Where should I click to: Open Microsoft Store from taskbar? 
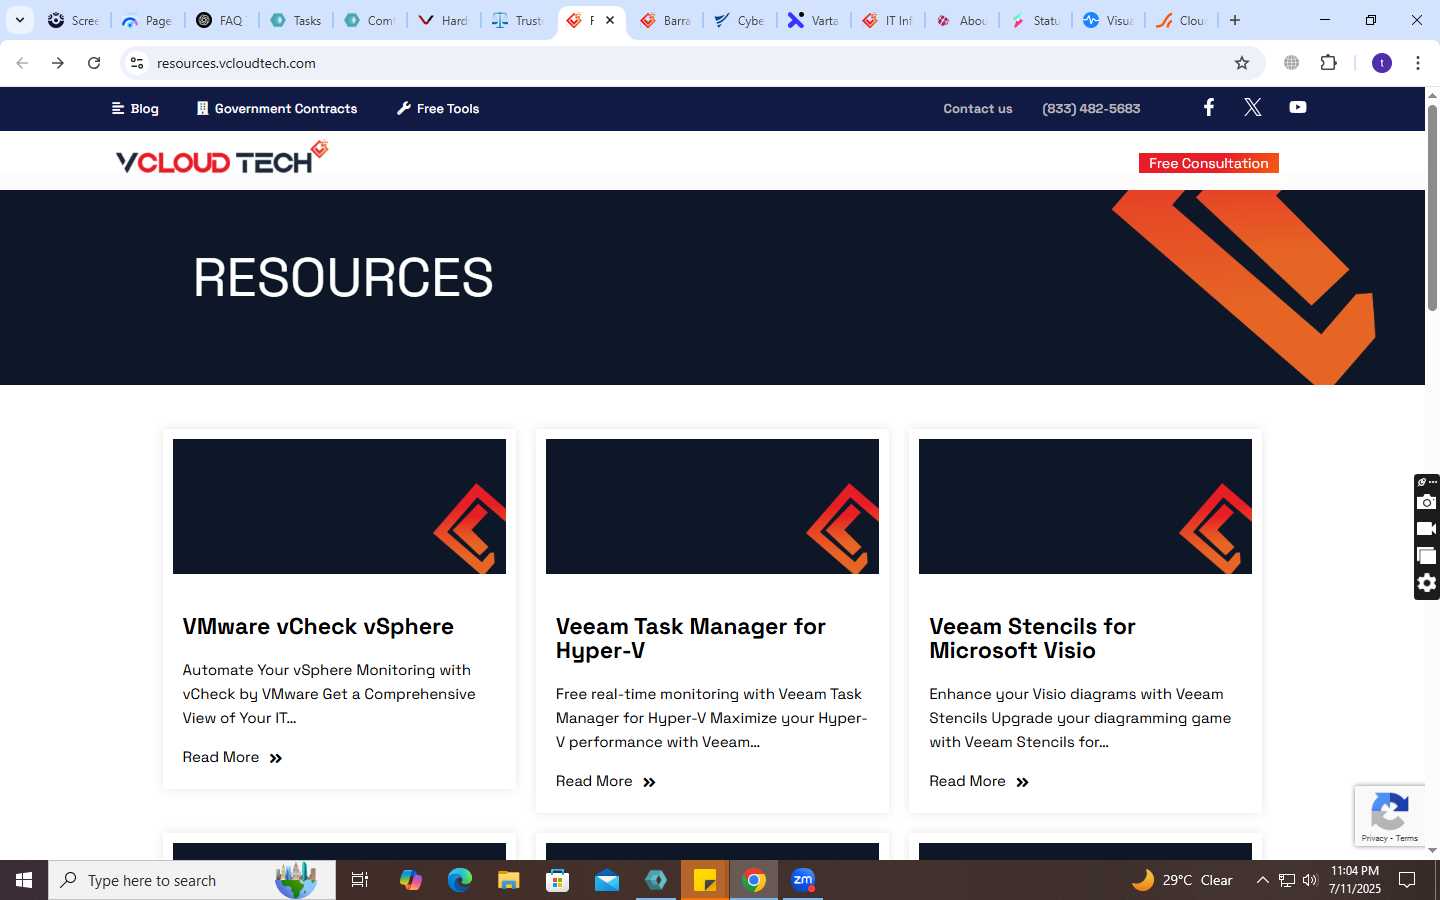557,880
